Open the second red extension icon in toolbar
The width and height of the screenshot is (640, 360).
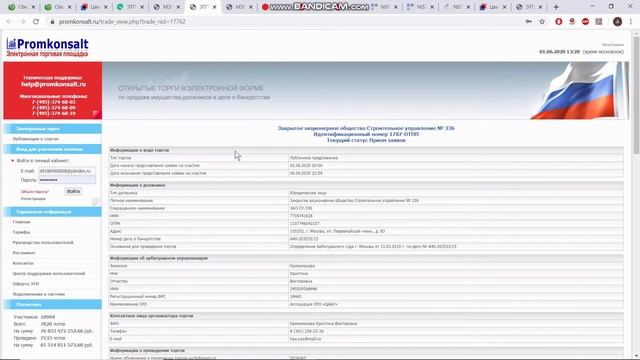572,22
